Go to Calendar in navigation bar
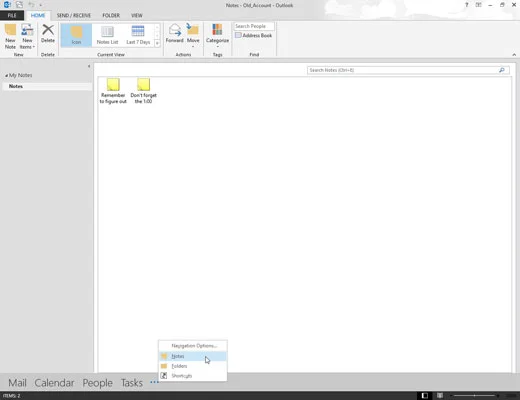 [54, 383]
